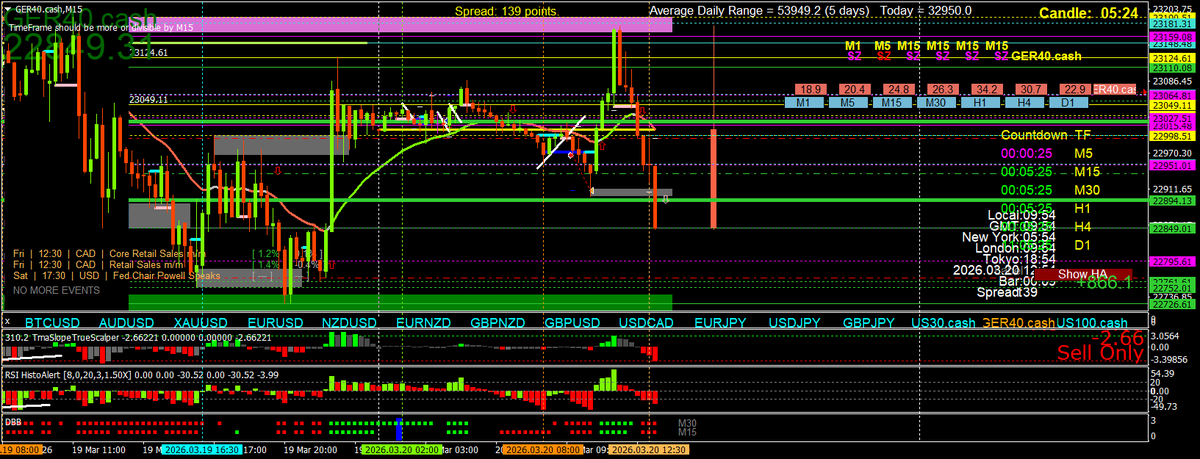
Task: Select the 2026.03.19 16:30 time marker
Action: pos(202,451)
